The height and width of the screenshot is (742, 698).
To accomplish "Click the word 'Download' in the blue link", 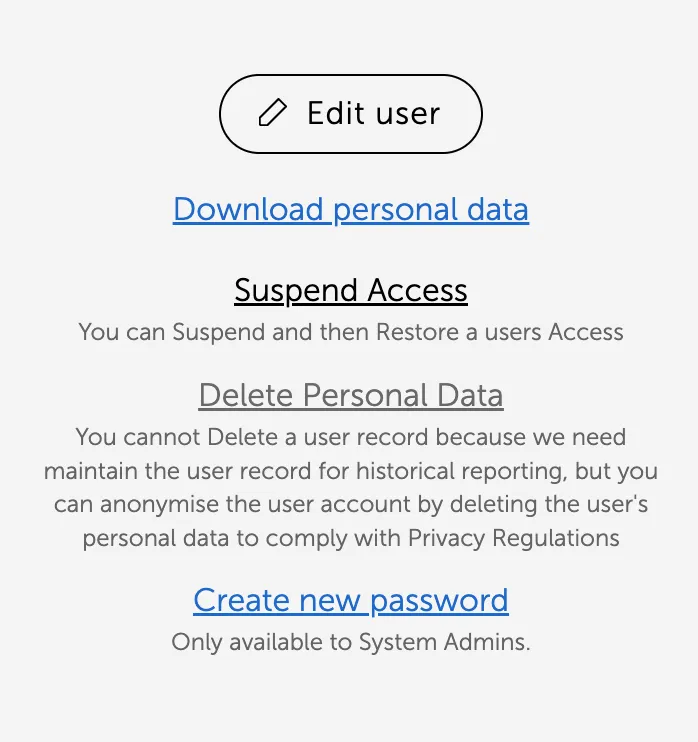I will 248,210.
